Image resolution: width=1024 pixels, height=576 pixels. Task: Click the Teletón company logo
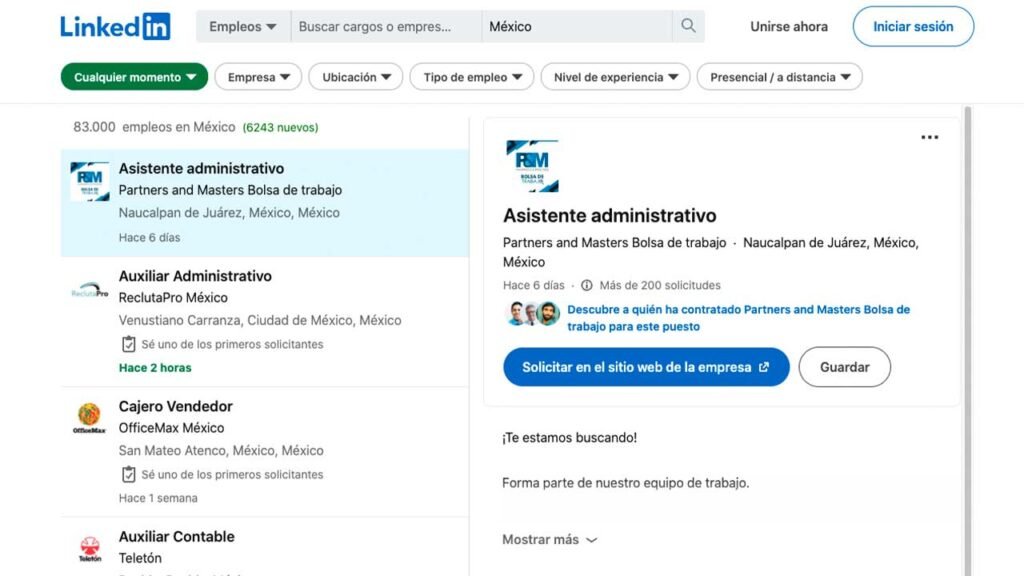pyautogui.click(x=89, y=549)
